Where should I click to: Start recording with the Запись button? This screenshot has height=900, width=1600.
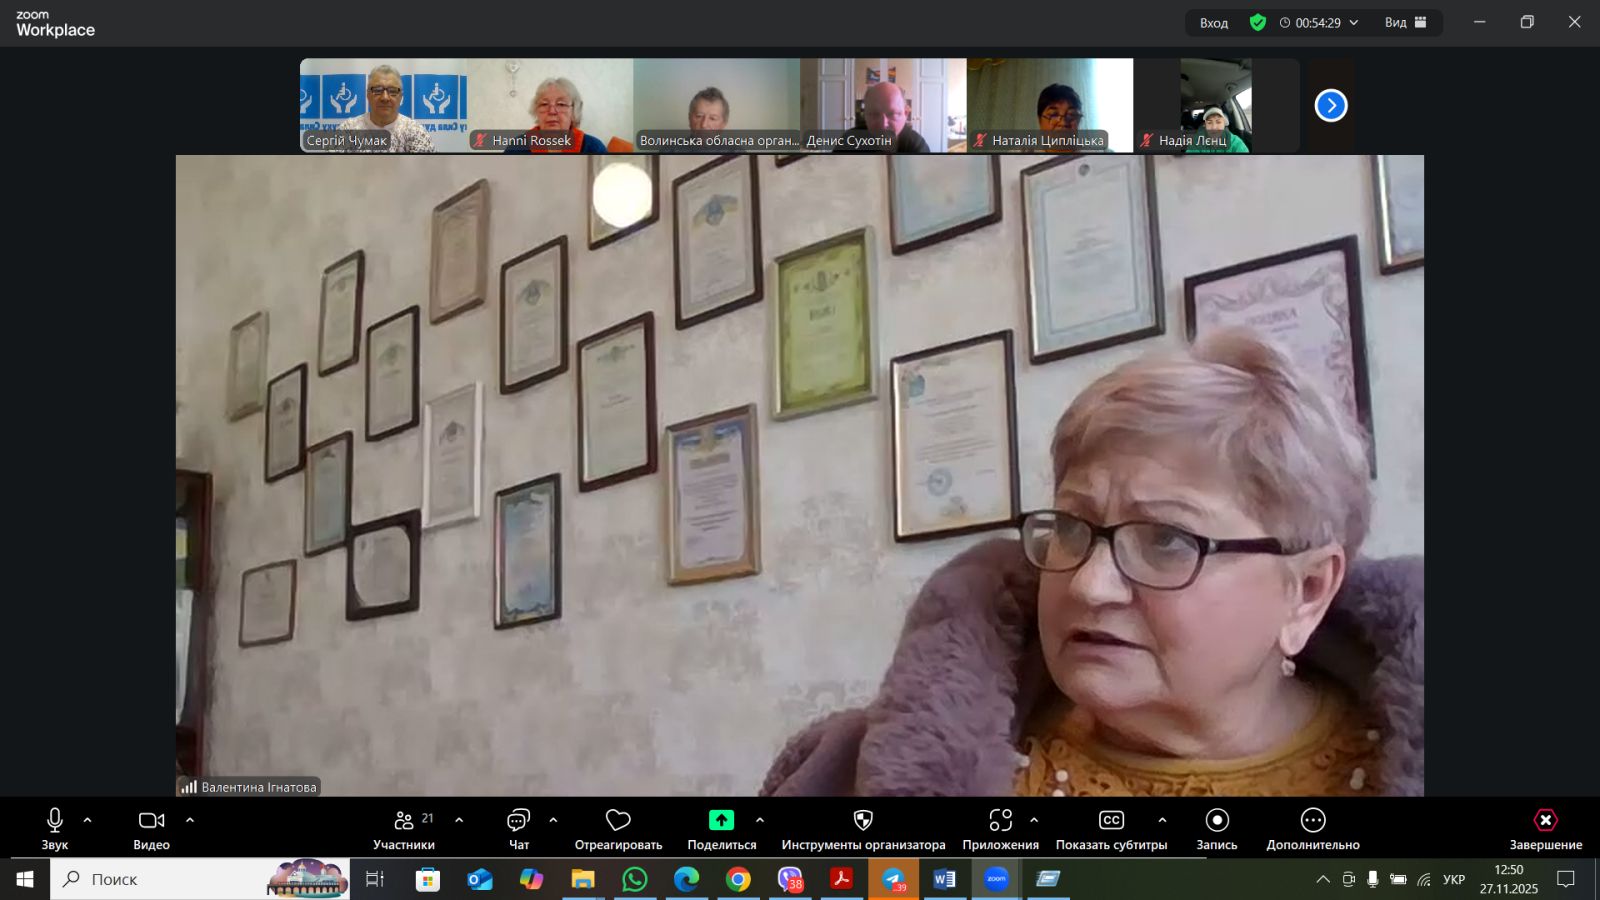tap(1216, 828)
